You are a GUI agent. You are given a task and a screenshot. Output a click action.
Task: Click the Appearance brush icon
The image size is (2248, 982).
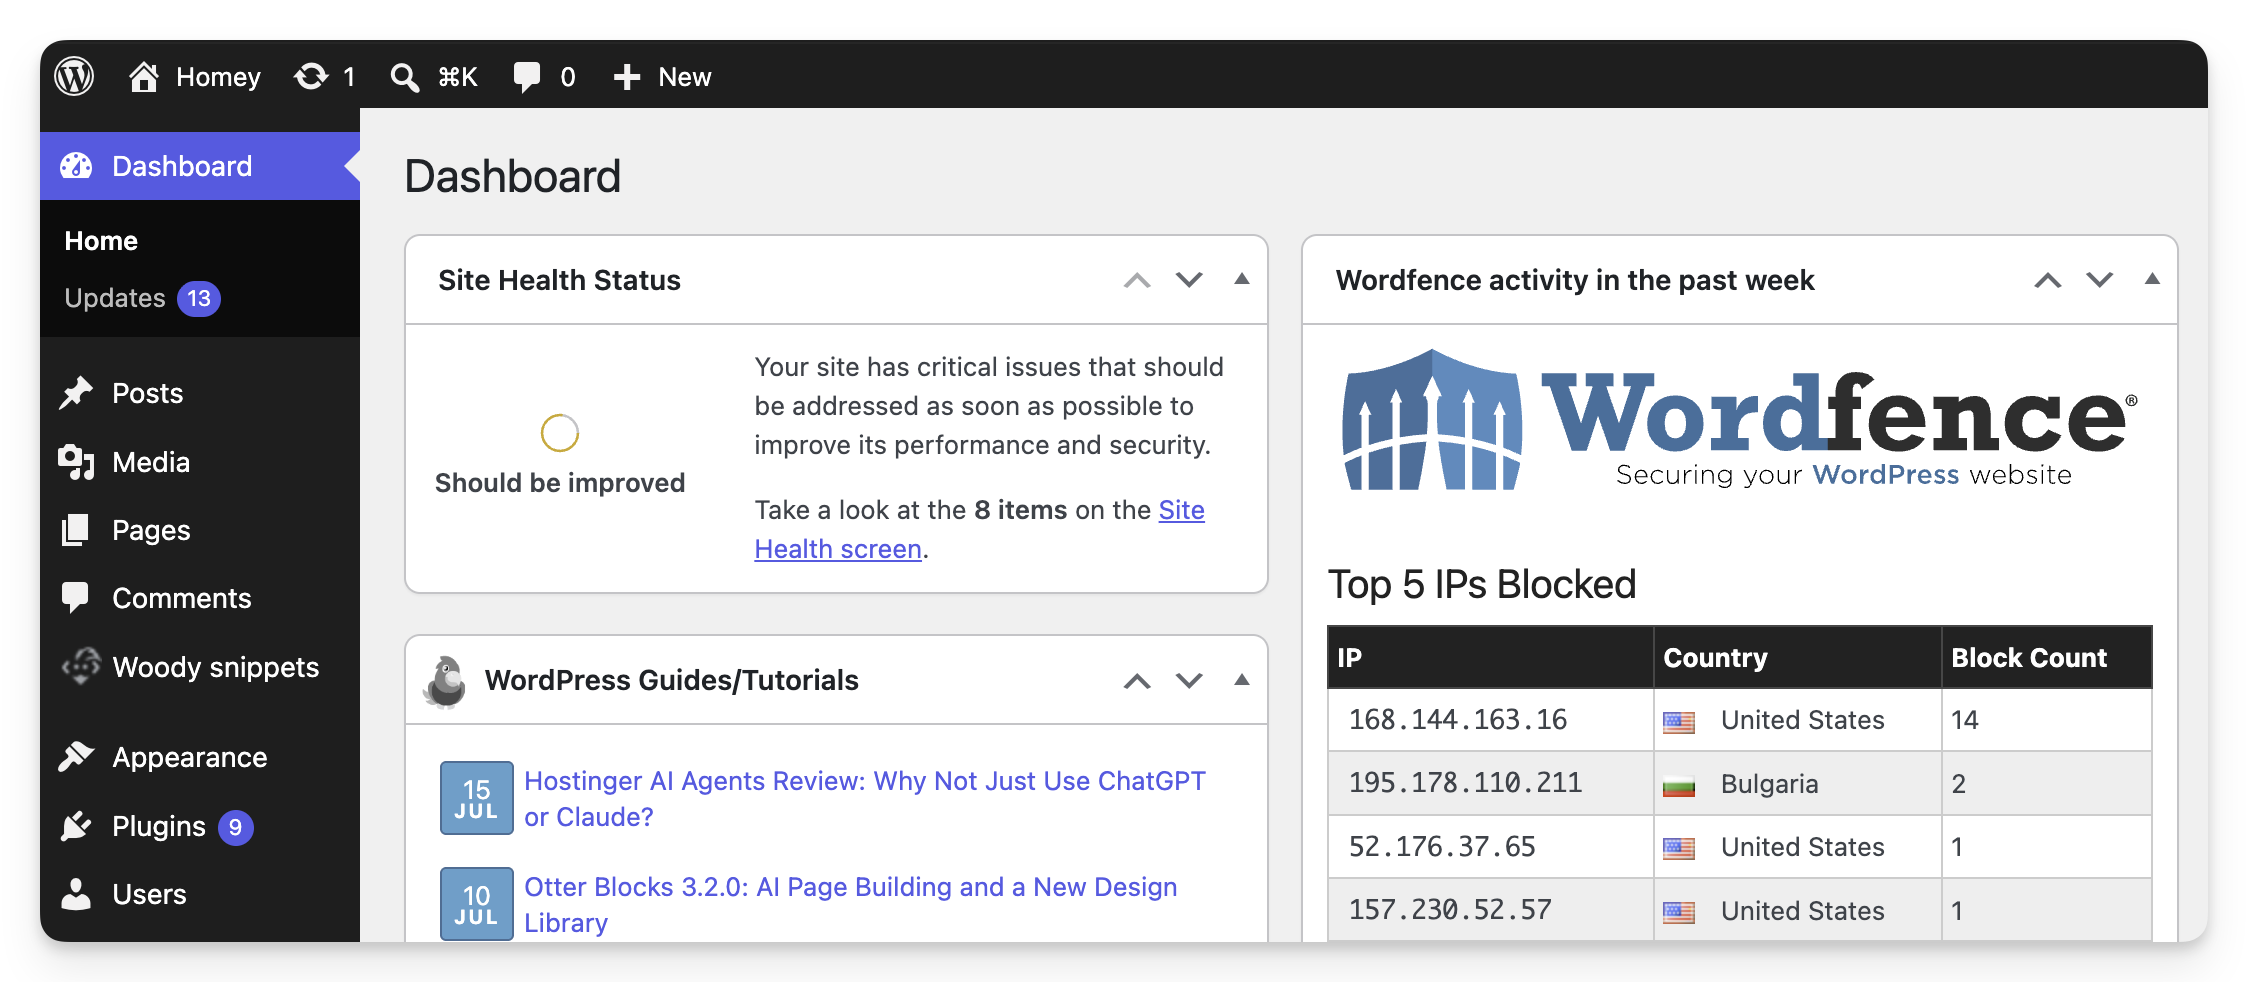tap(76, 757)
